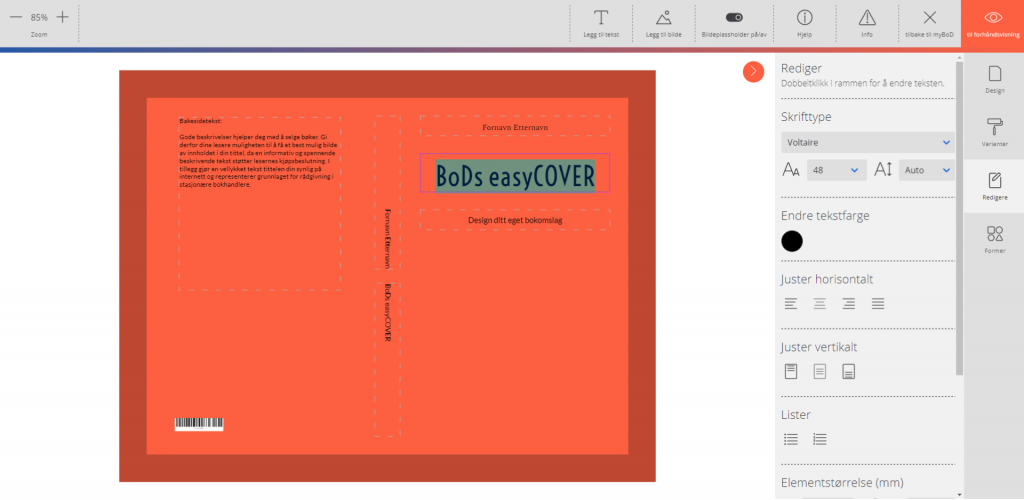
Task: Open the font size 48 dropdown
Action: point(837,170)
